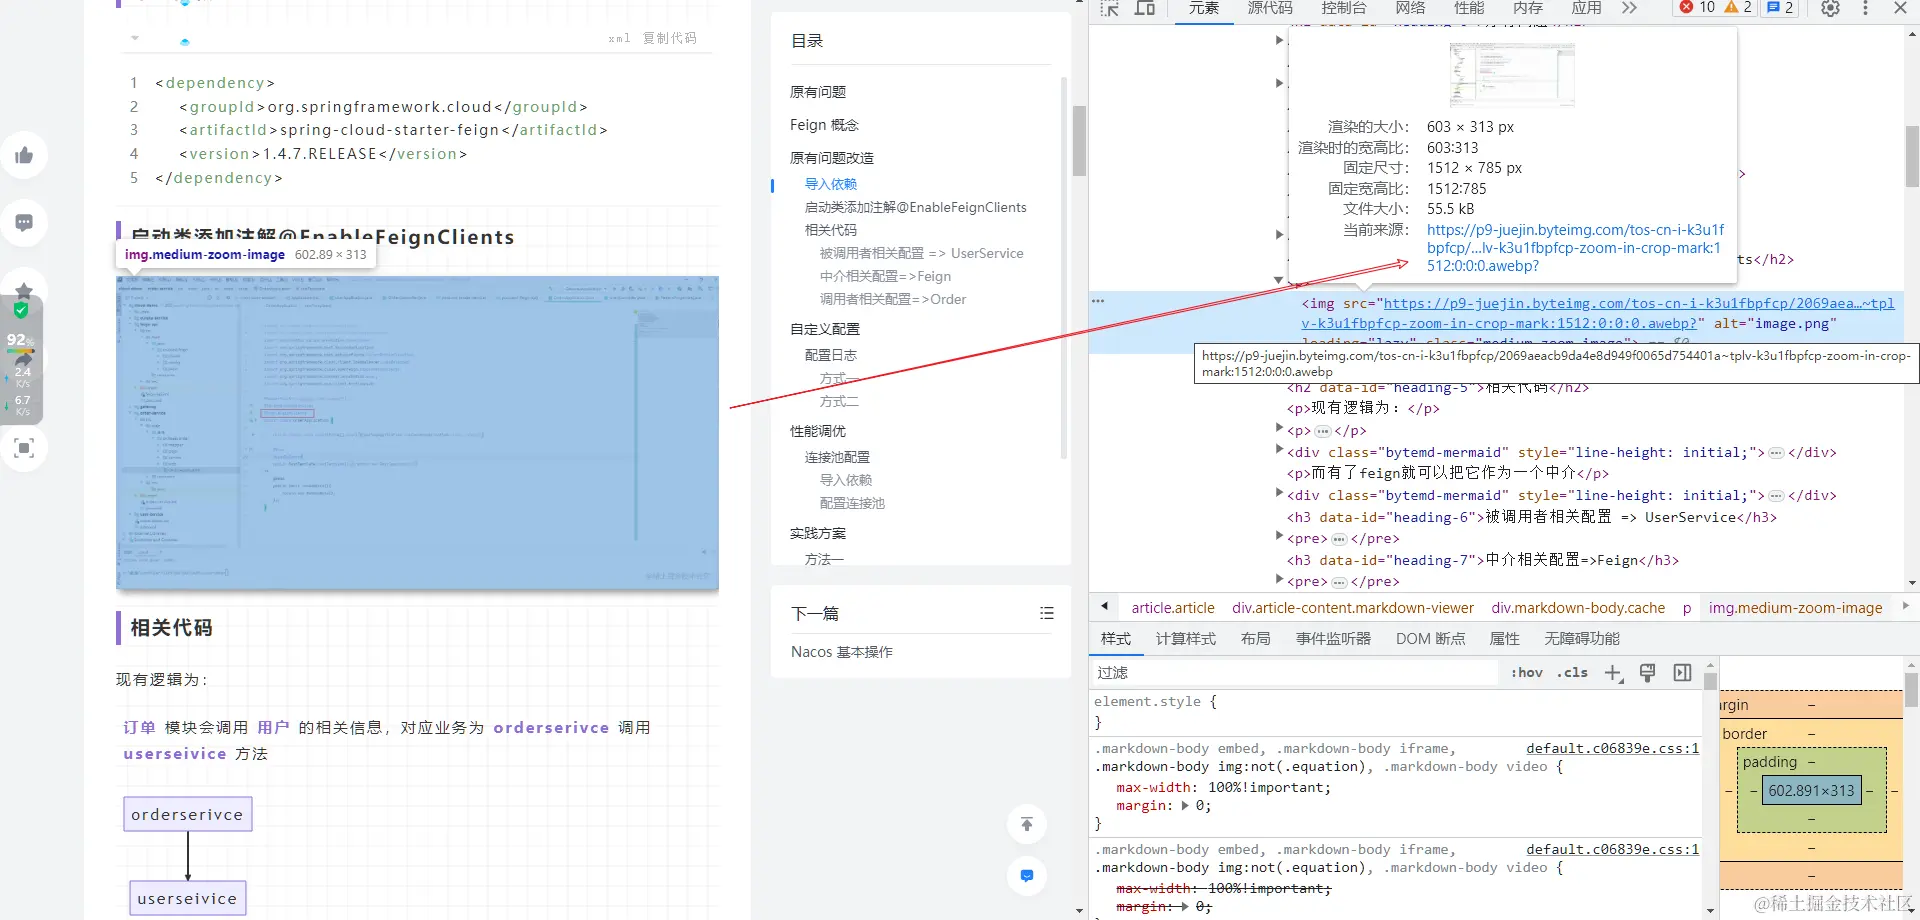Add a new style rule plus icon

(x=1613, y=673)
